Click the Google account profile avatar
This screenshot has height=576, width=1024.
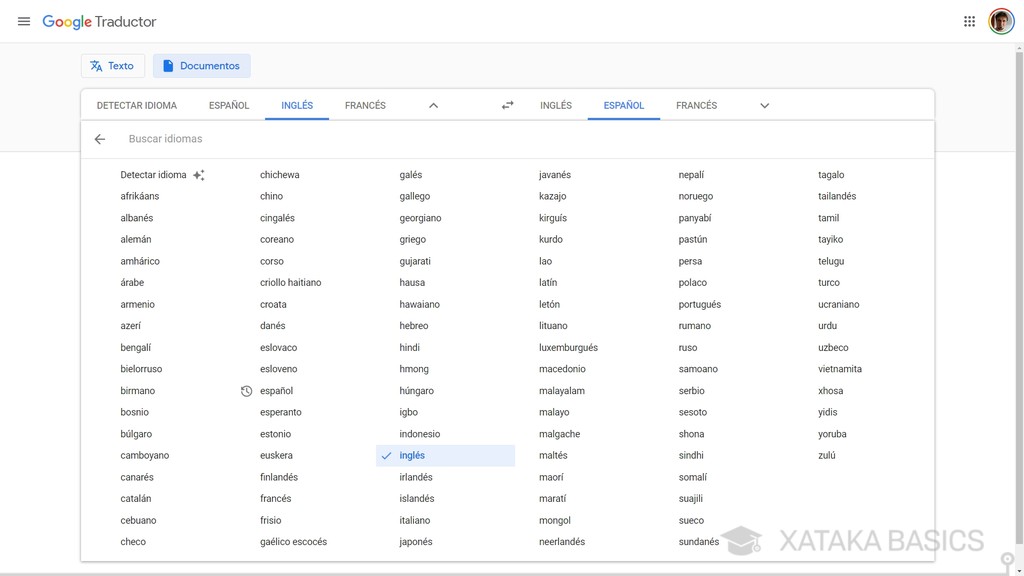1001,20
